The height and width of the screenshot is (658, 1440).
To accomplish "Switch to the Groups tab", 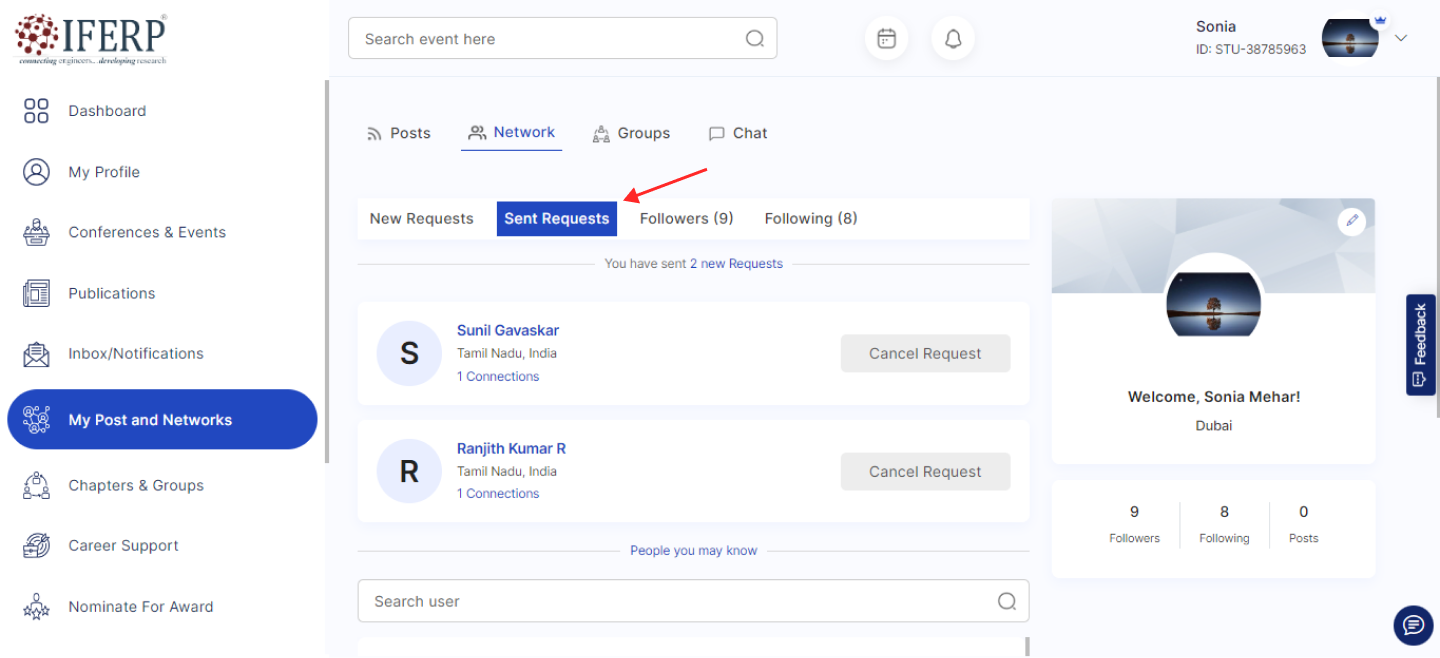I will point(631,133).
